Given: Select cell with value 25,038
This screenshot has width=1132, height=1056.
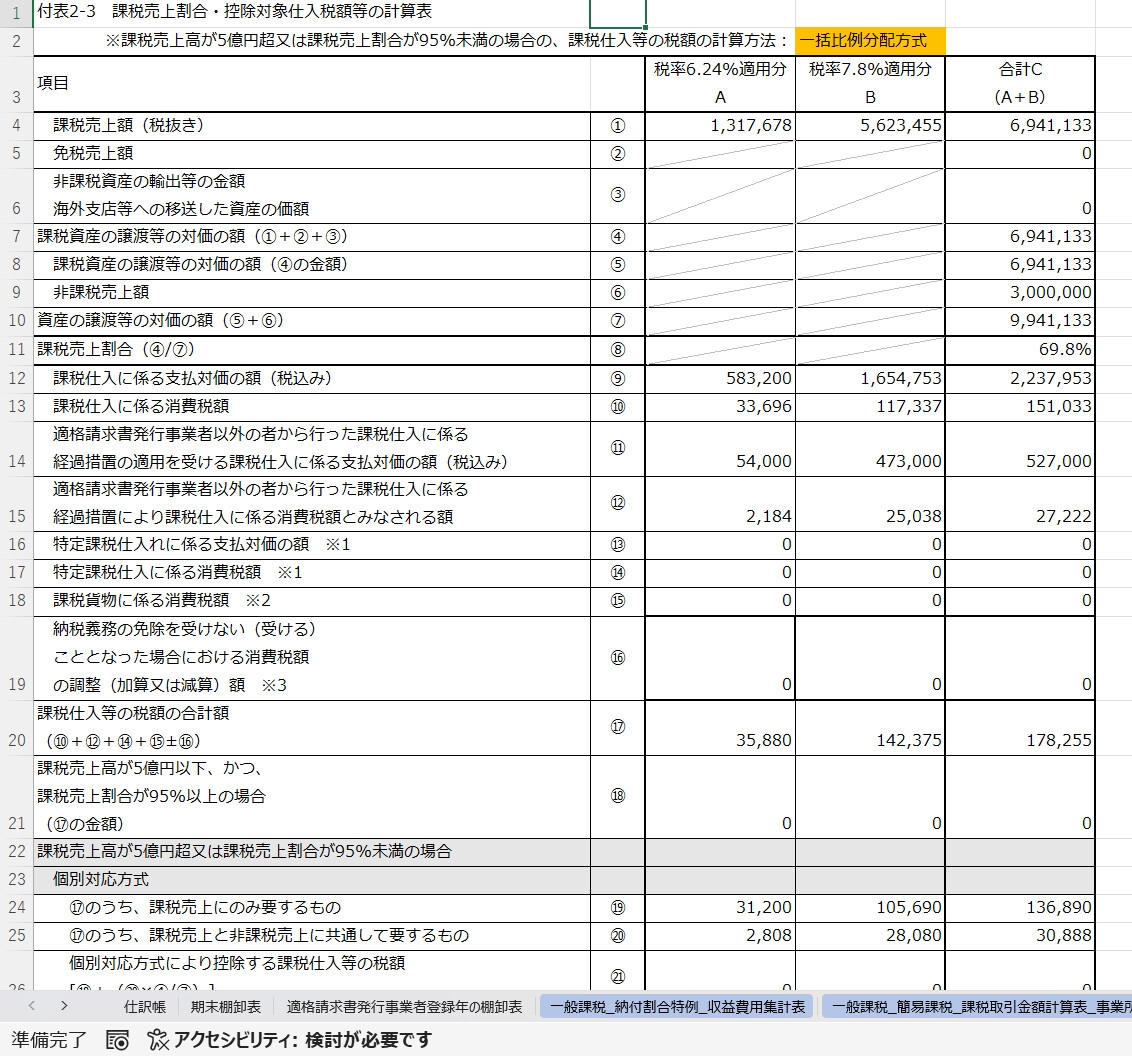Looking at the screenshot, I should [870, 504].
